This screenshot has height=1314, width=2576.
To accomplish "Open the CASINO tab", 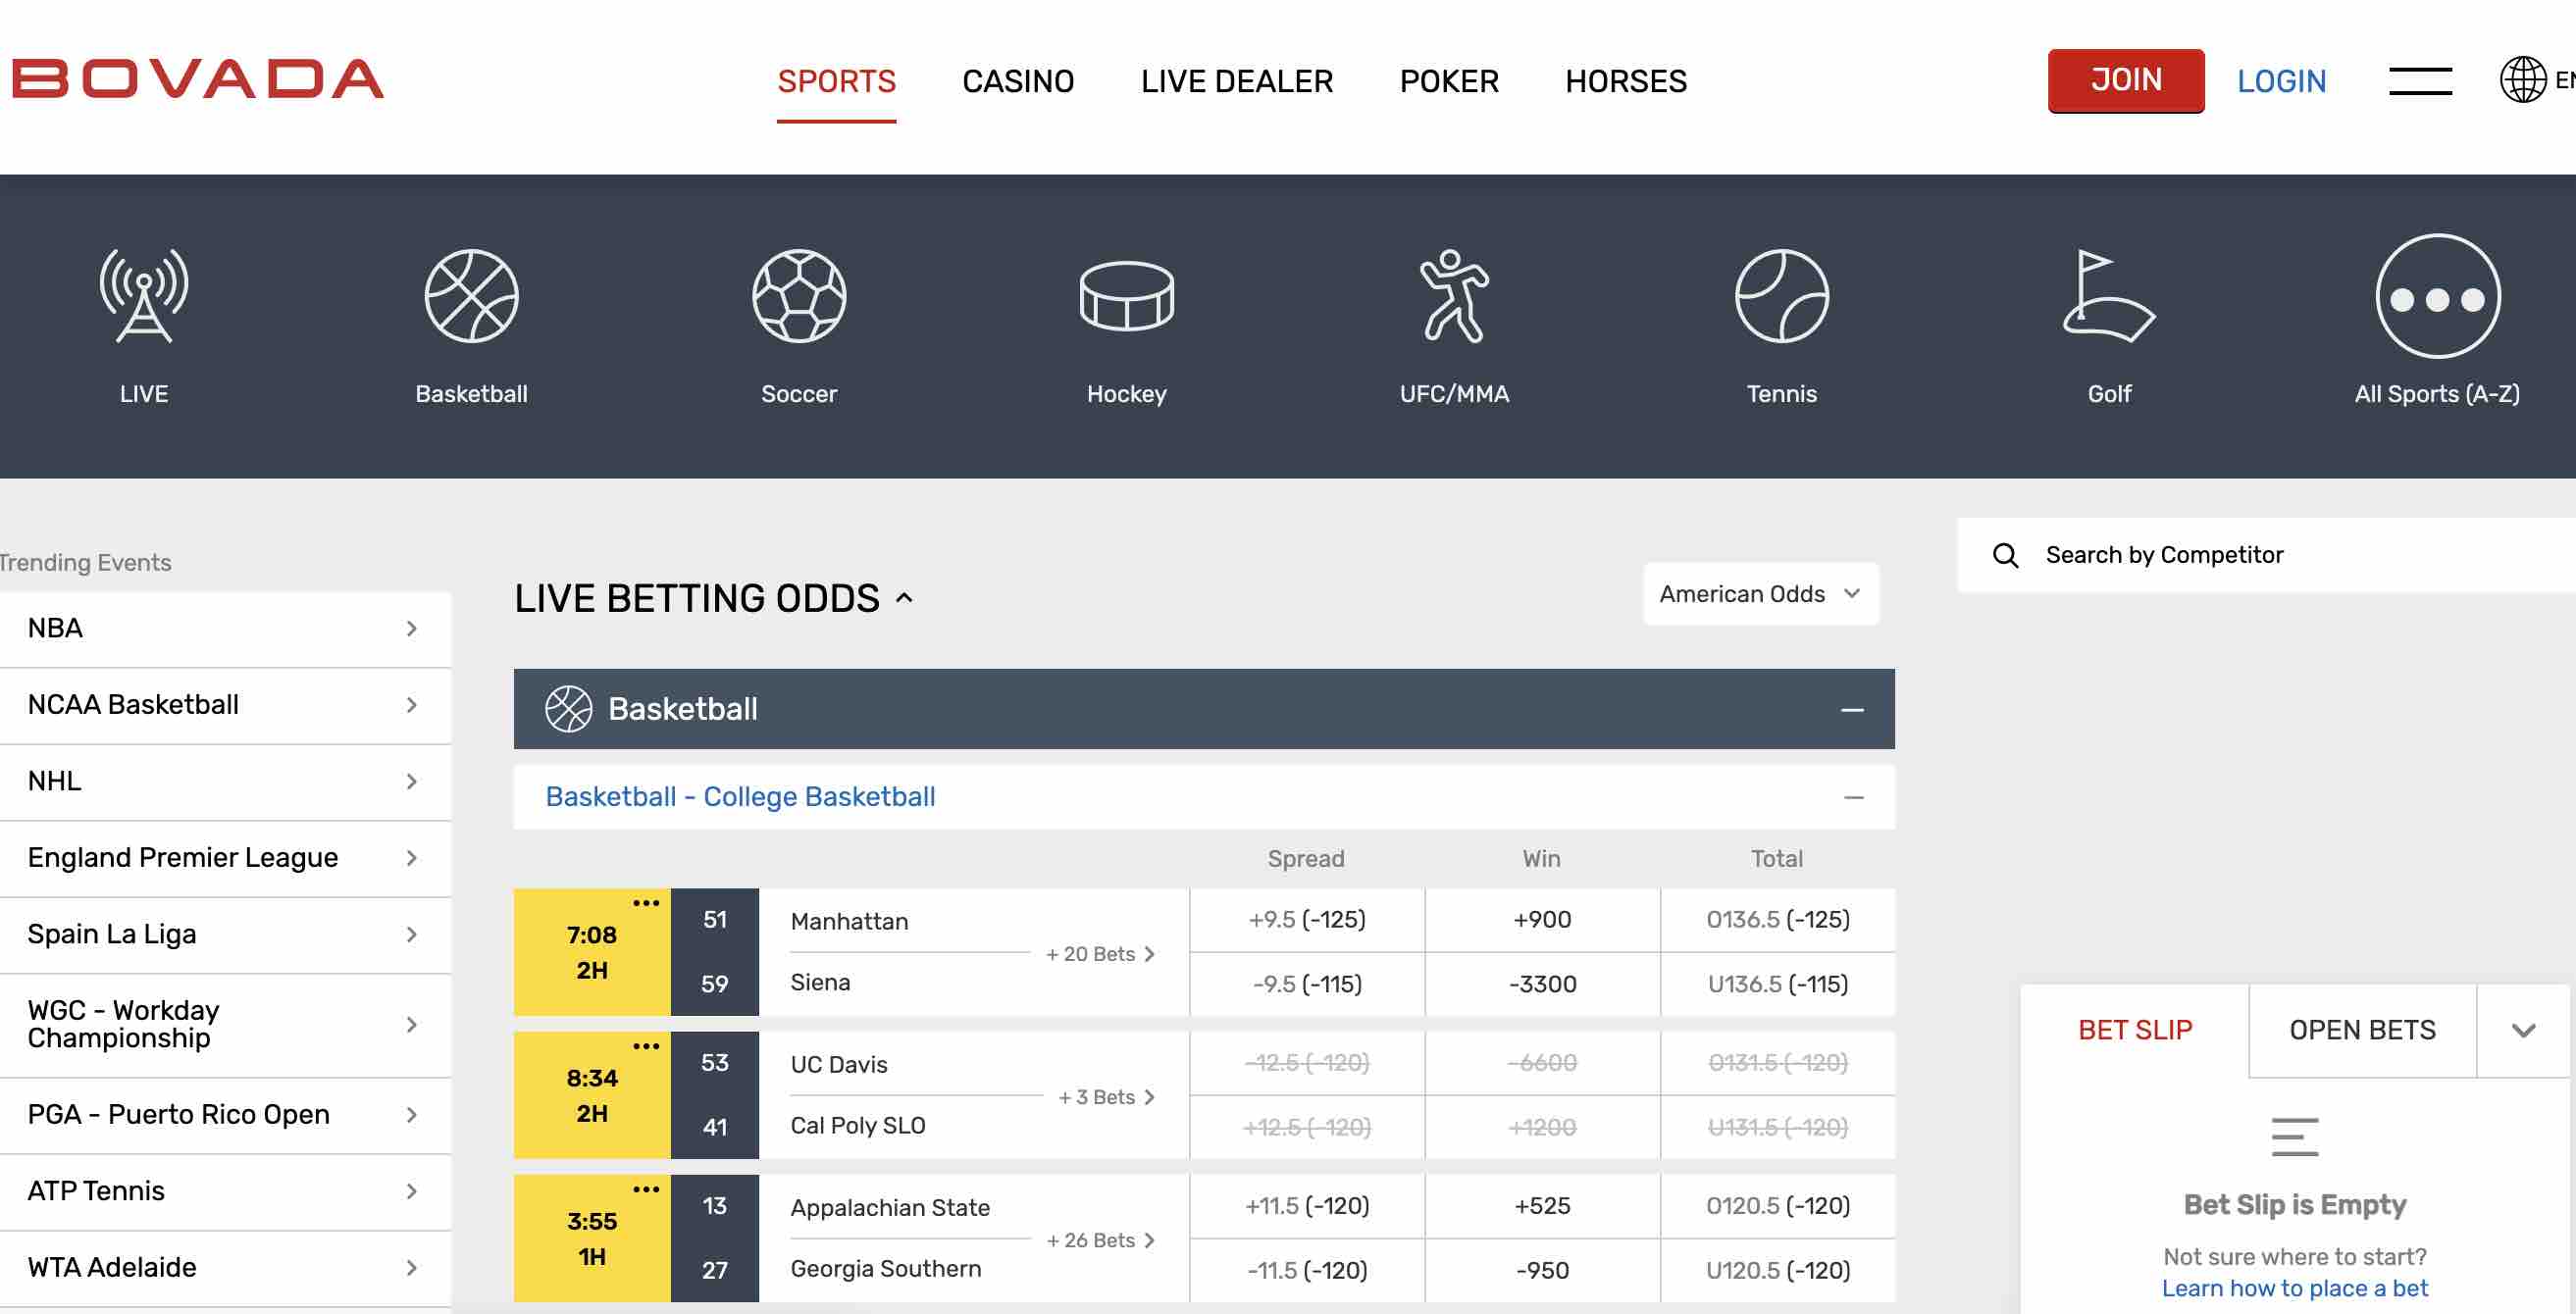I will [1018, 82].
